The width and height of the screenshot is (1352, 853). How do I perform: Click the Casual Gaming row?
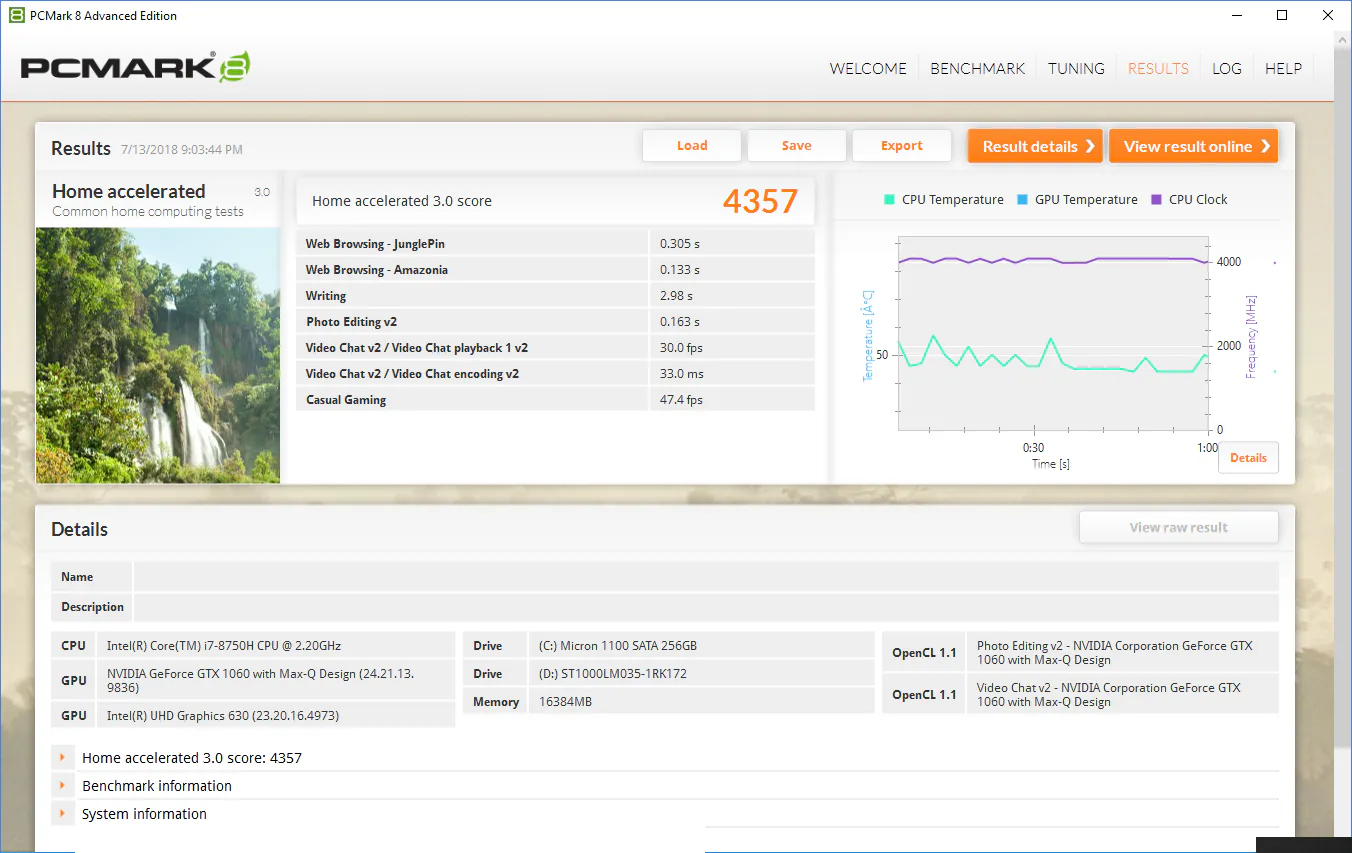tap(556, 400)
